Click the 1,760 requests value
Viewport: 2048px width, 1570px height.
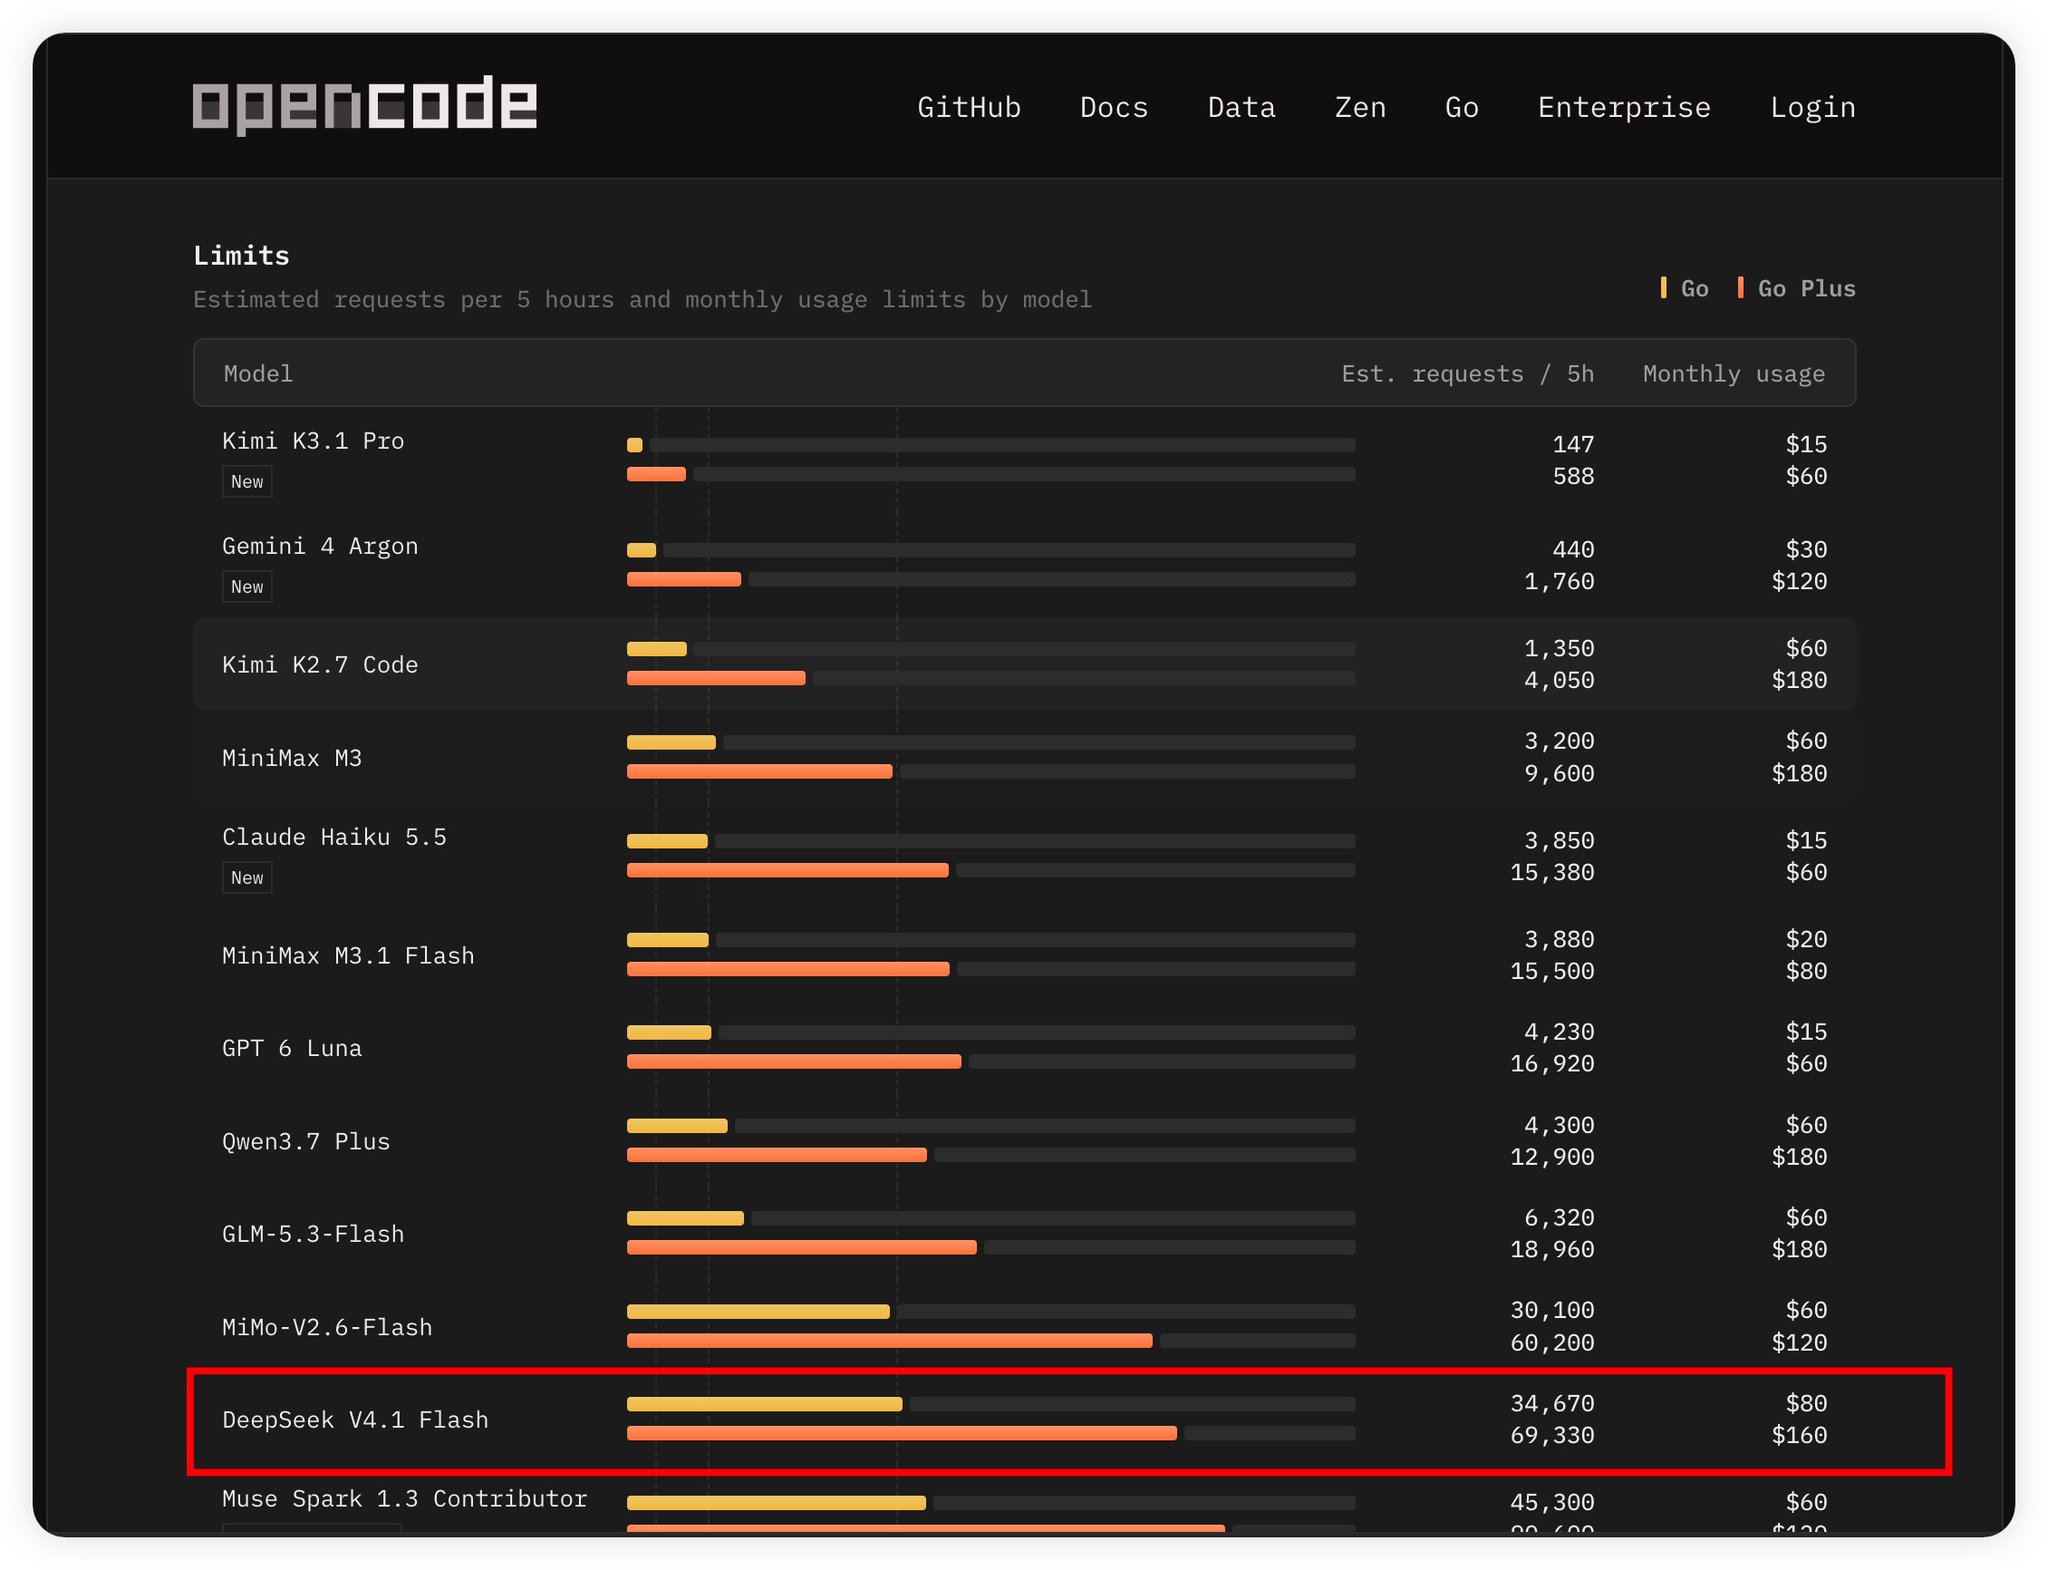1559,581
